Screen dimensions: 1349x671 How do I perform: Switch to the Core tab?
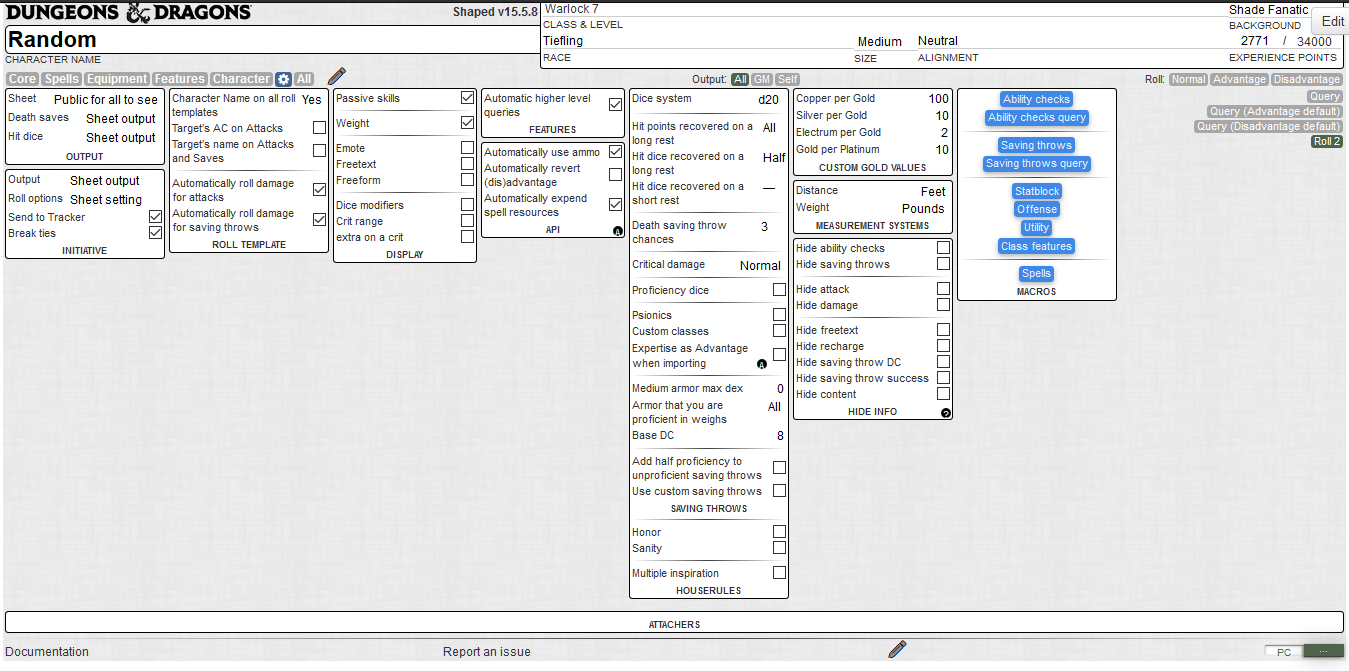pos(23,79)
